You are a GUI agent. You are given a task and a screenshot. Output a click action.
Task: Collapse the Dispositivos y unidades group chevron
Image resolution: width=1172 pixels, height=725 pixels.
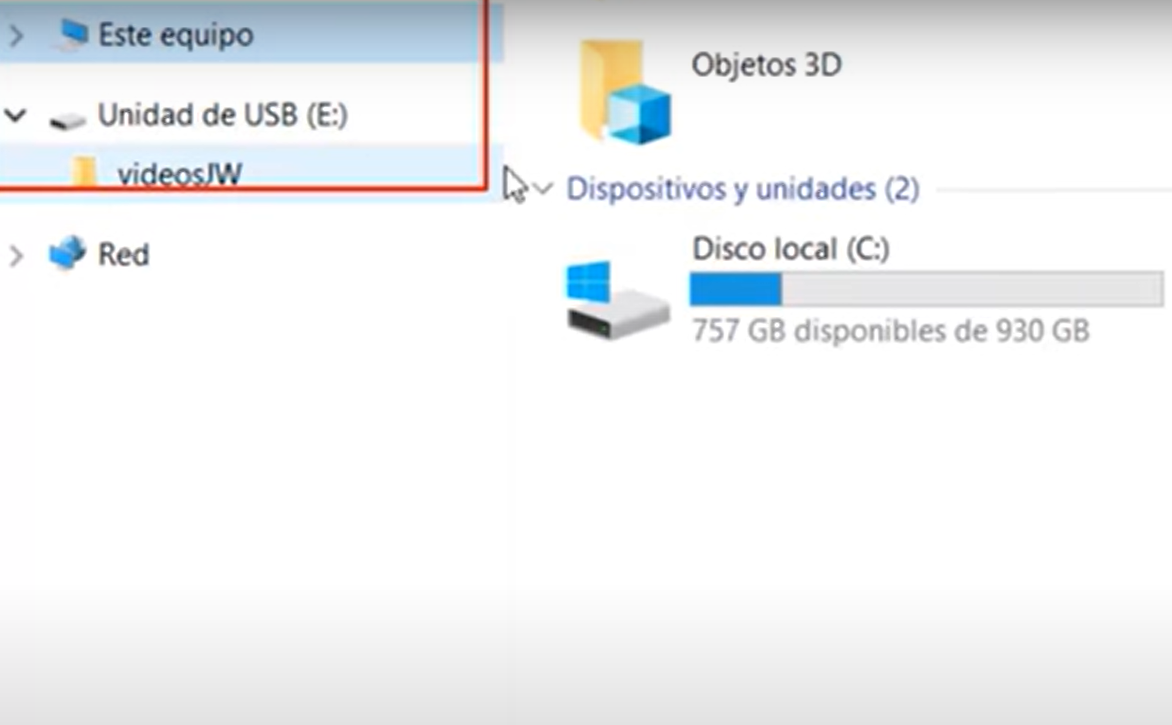point(543,188)
